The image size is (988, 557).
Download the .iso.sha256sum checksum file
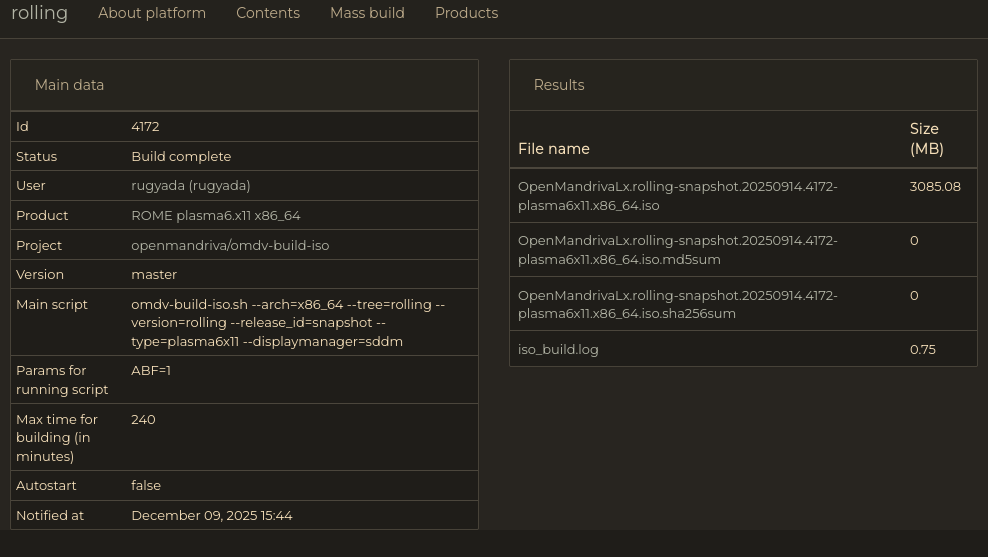(x=677, y=304)
